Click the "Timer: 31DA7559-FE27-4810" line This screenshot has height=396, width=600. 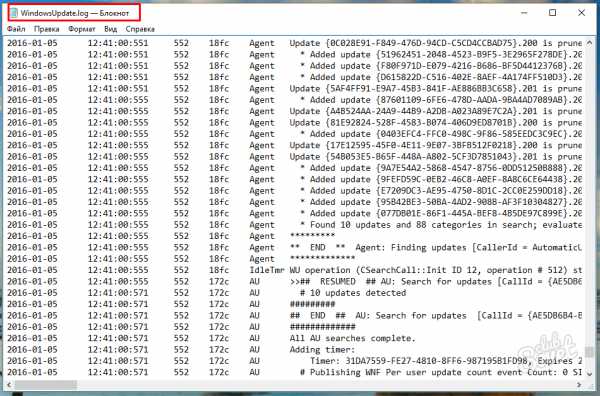294,361
